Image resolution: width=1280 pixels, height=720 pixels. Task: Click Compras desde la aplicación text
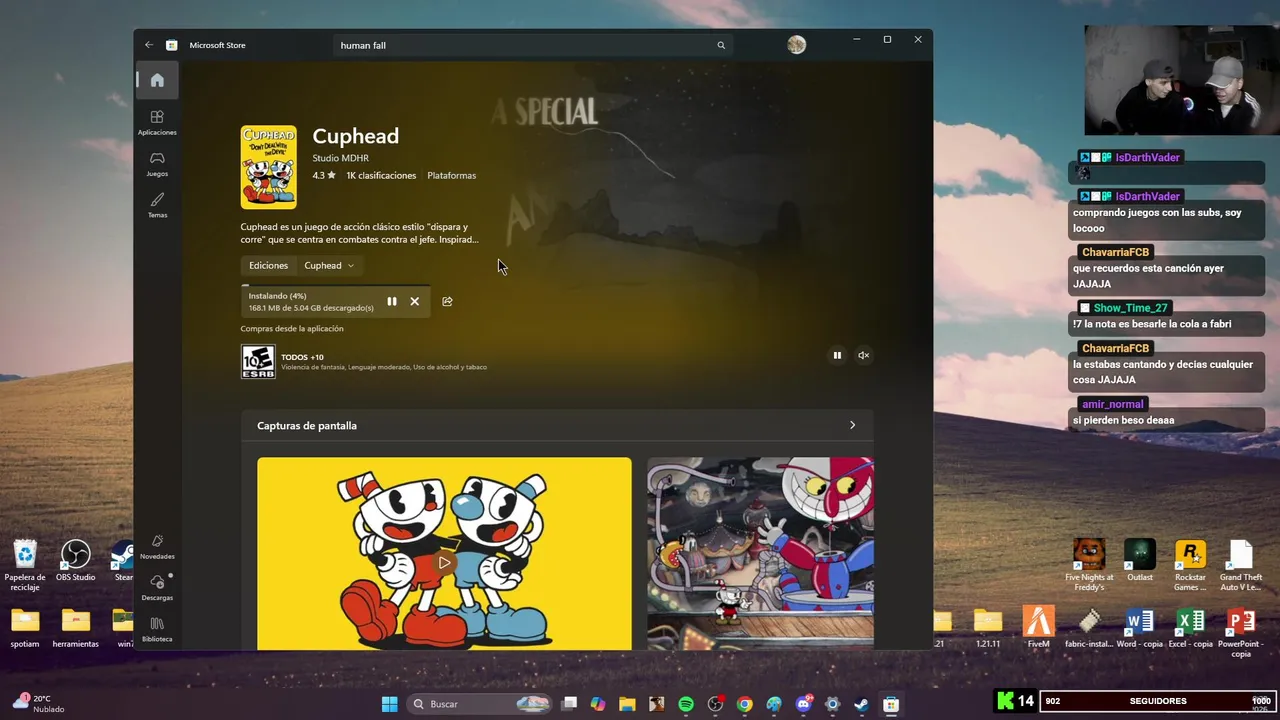click(292, 328)
